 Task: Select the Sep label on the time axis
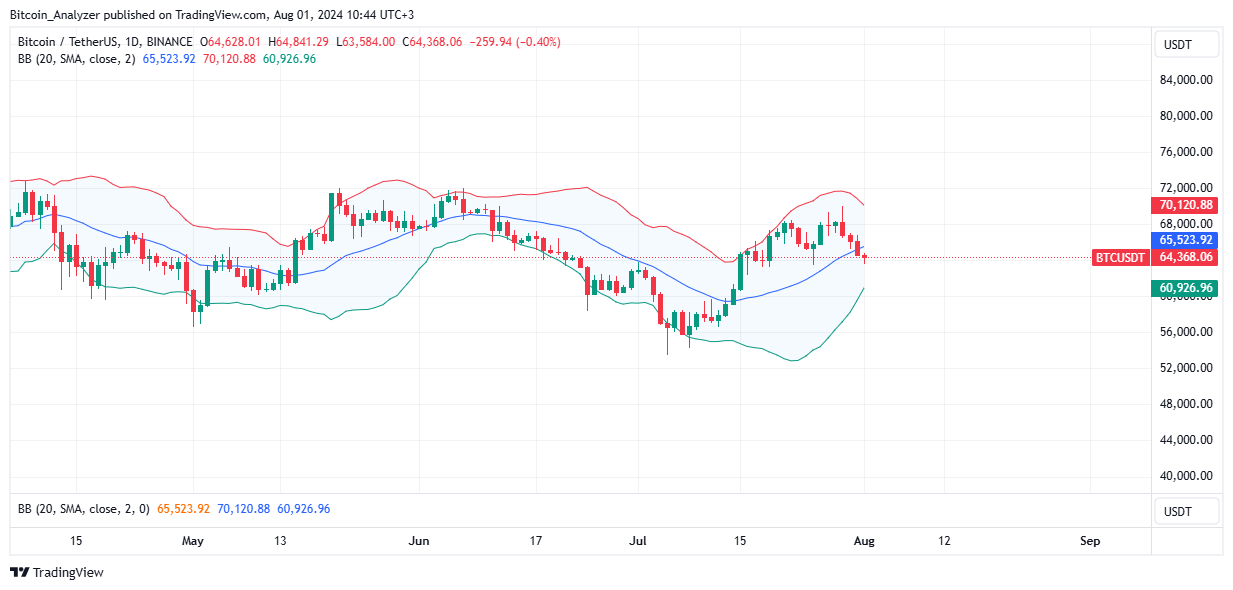point(1089,541)
